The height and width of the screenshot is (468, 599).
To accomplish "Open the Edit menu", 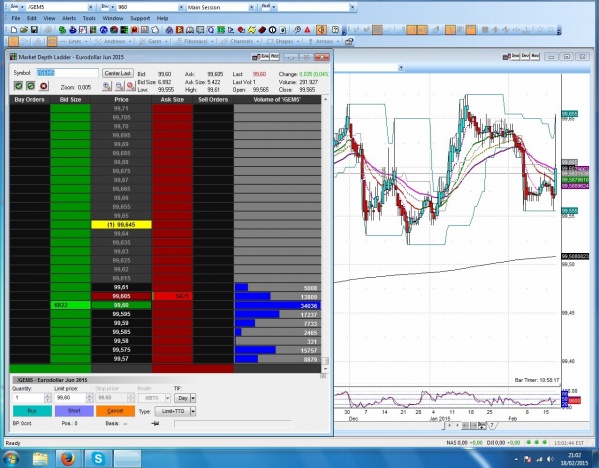I will [x=32, y=18].
